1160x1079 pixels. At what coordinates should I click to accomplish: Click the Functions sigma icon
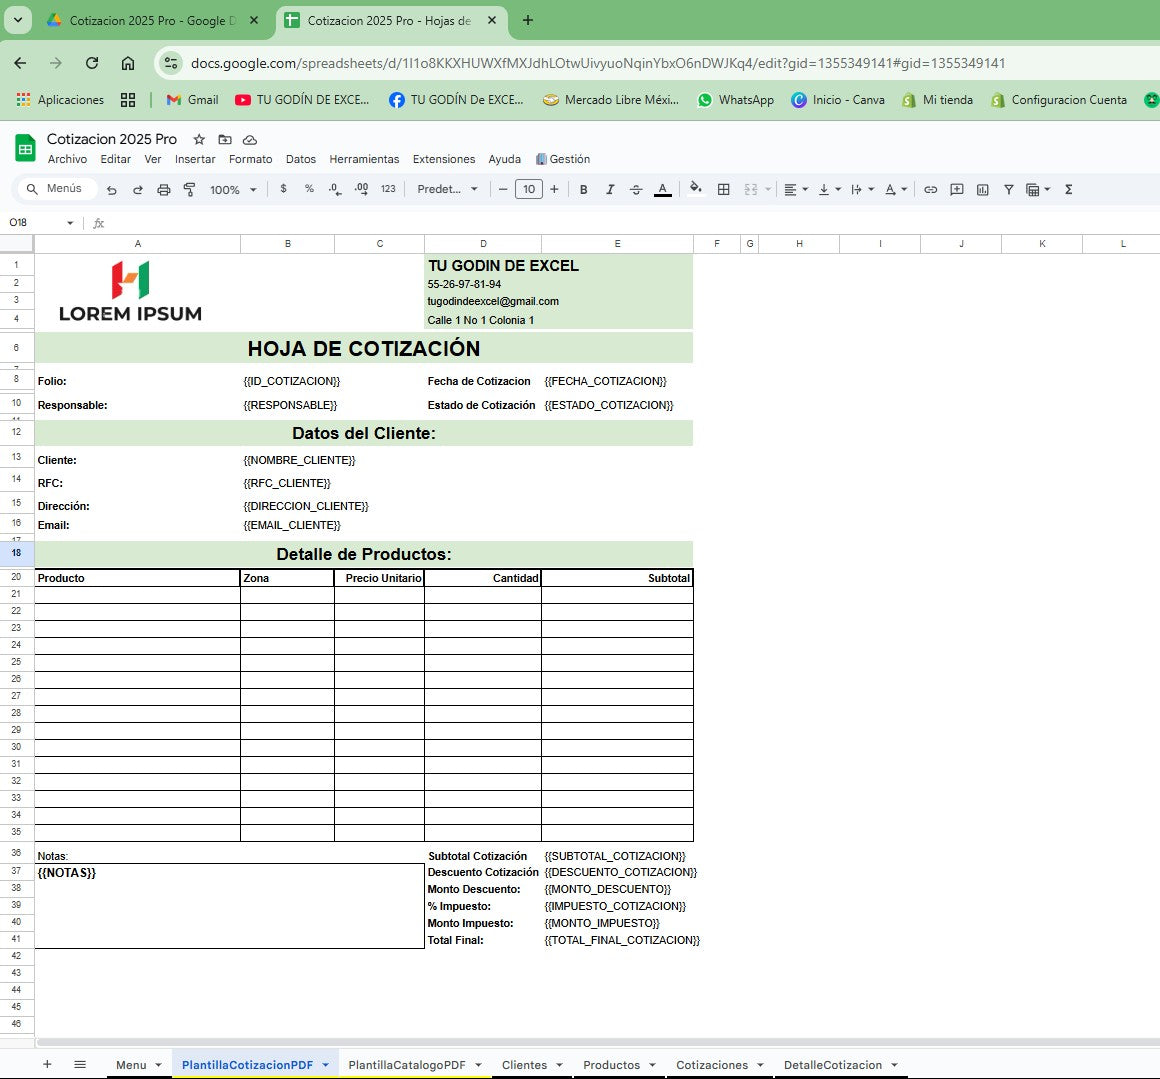[1068, 189]
